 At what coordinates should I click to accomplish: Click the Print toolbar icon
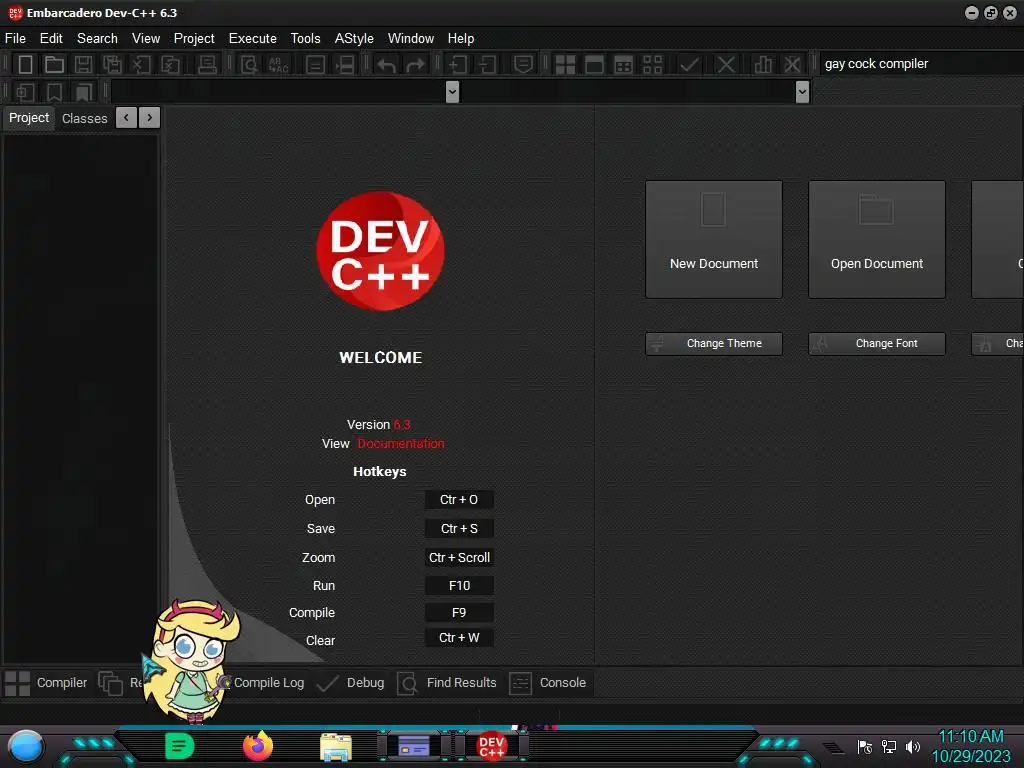pos(207,65)
